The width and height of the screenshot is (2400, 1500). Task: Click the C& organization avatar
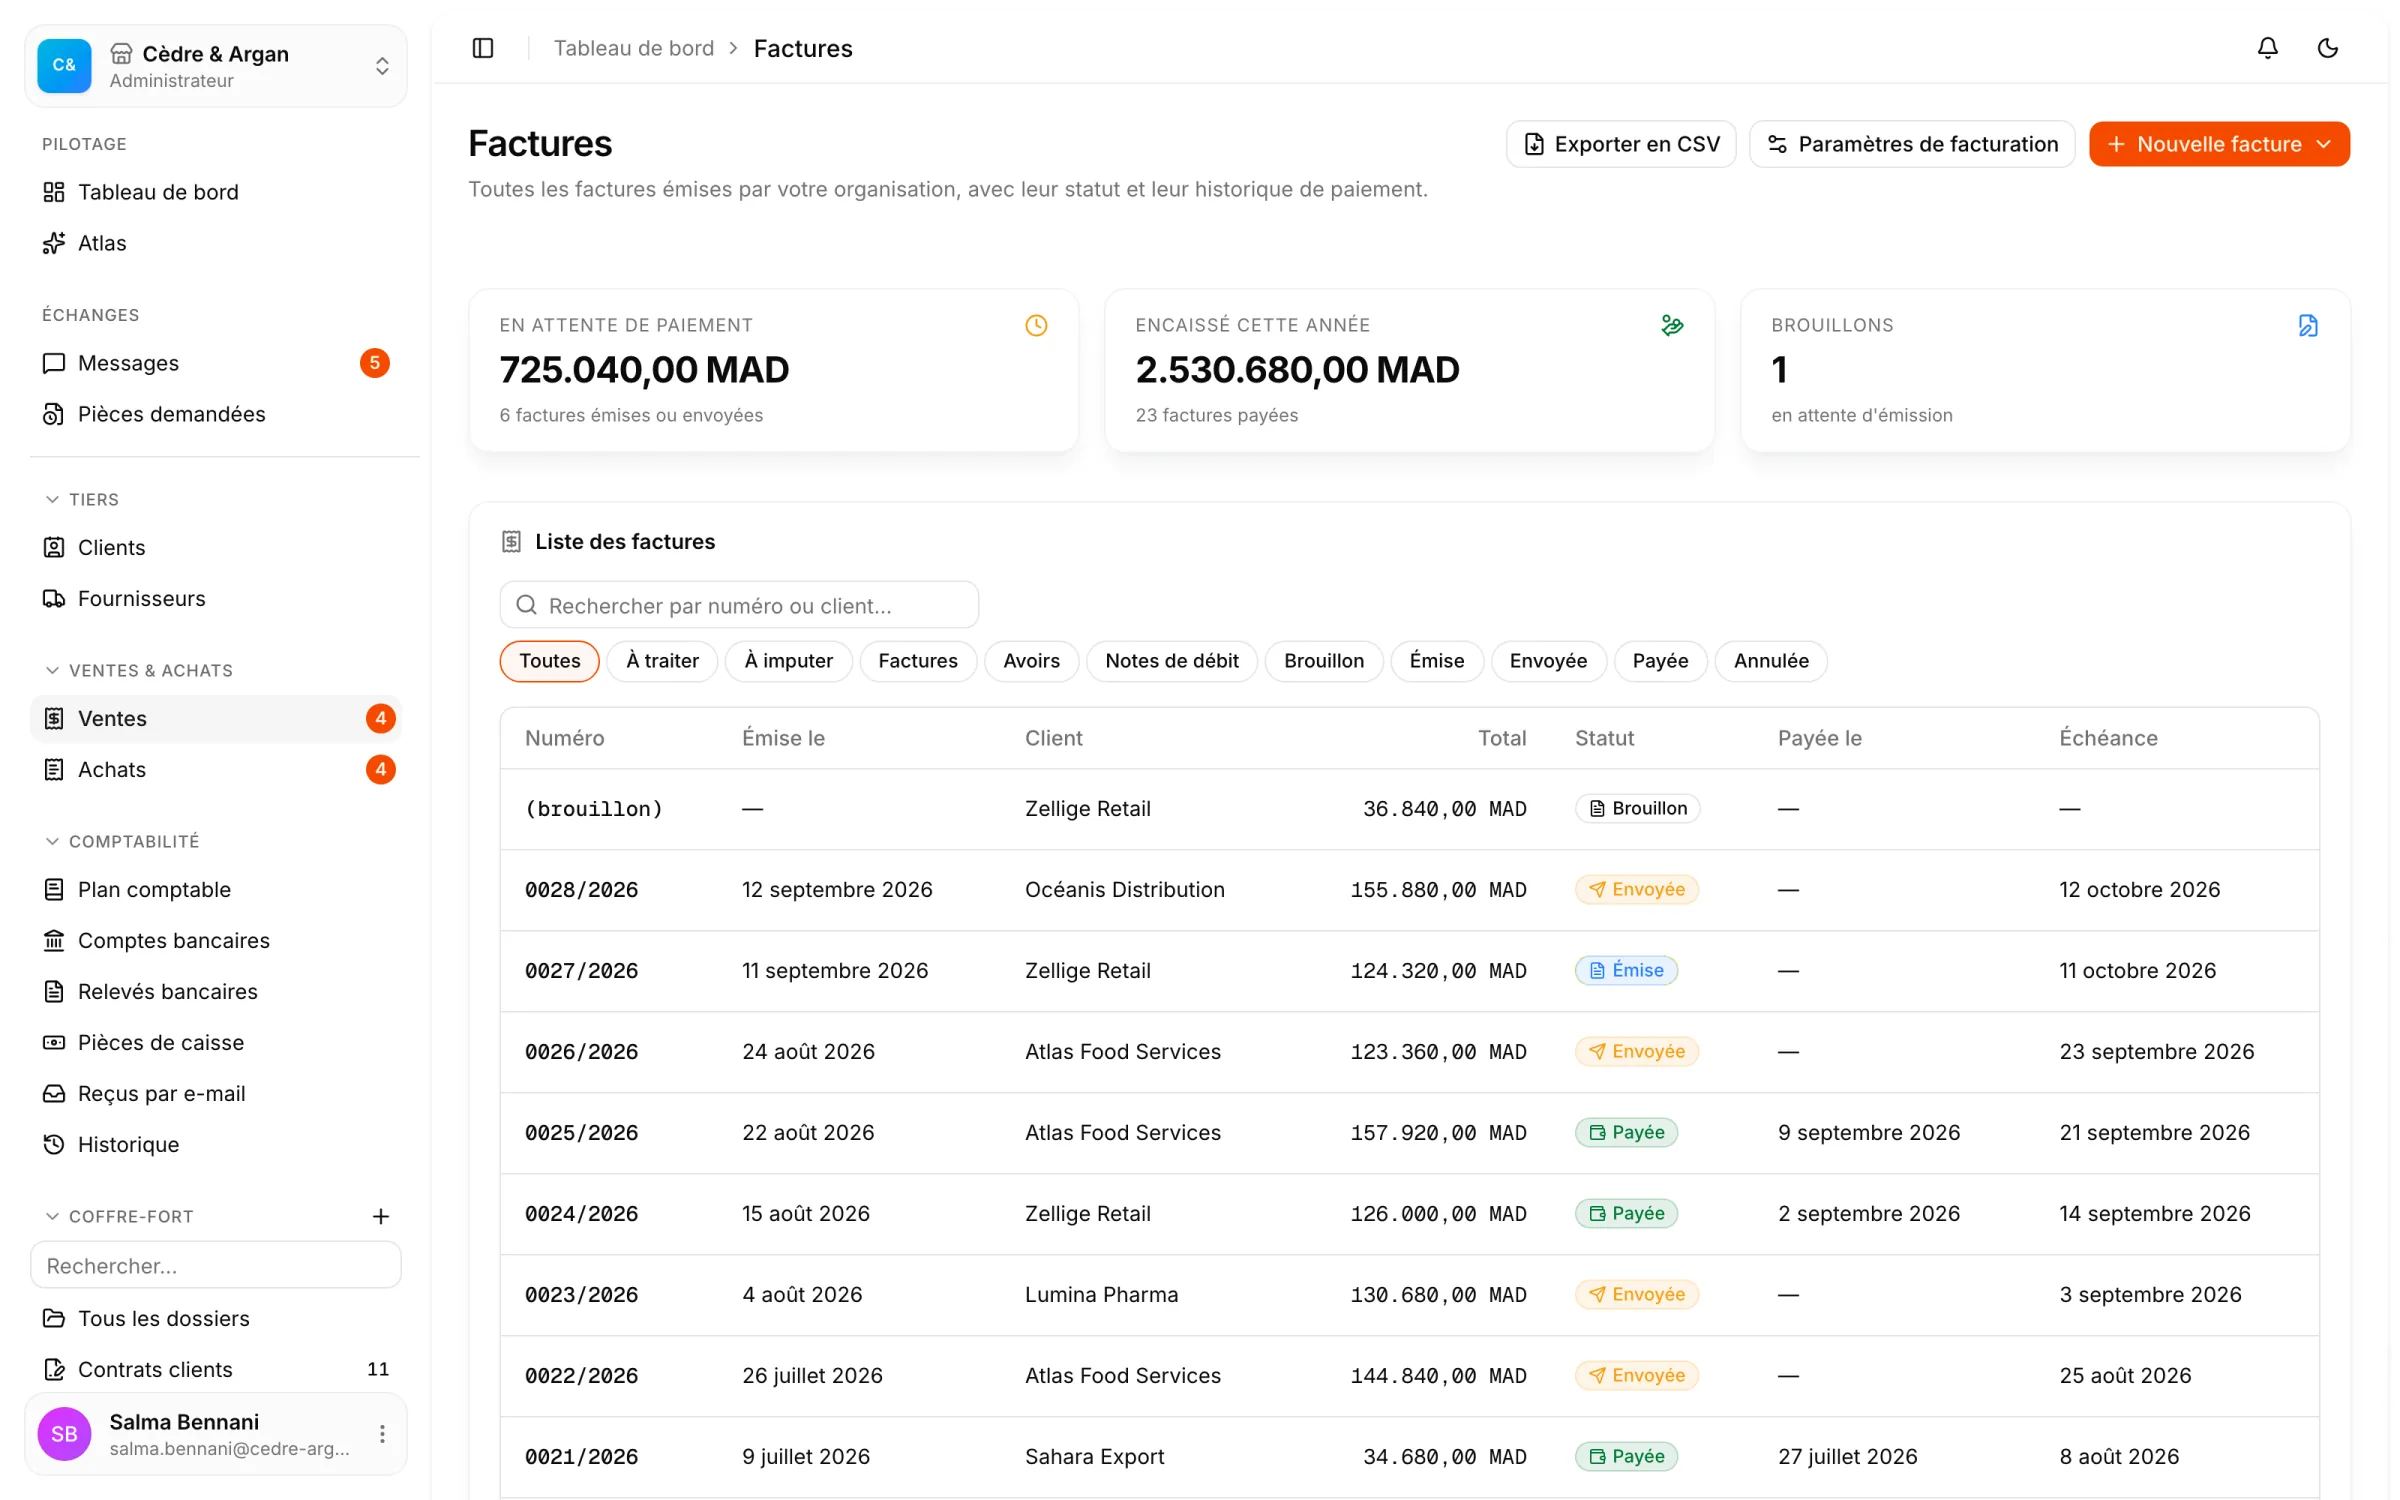point(64,66)
